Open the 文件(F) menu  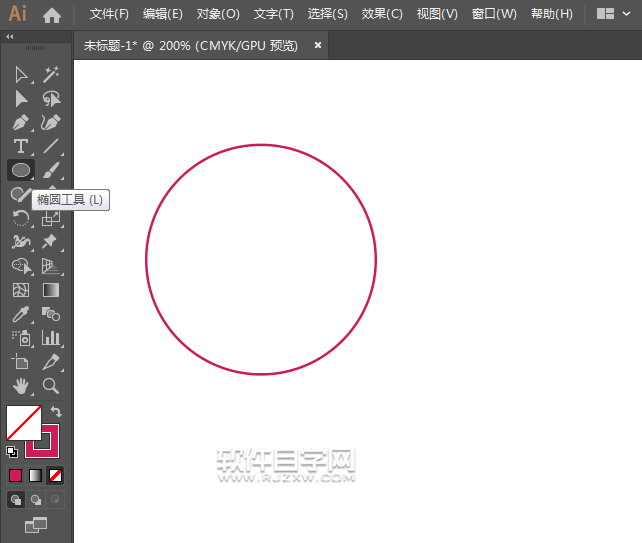point(109,14)
